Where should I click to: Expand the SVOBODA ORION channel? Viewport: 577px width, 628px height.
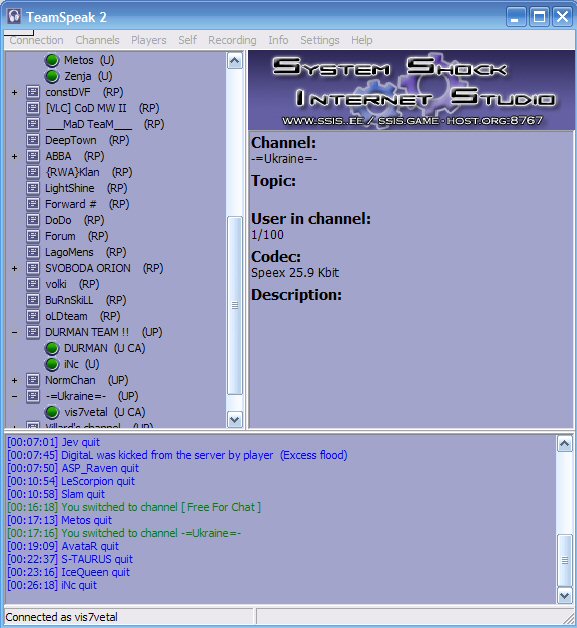tap(14, 268)
